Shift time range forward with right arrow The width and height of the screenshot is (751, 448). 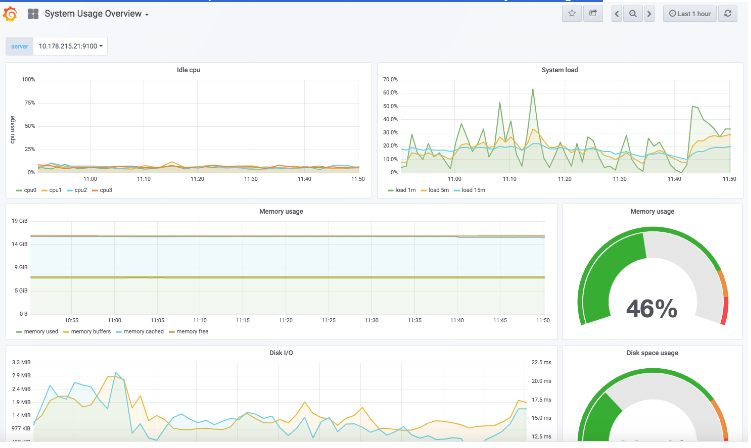(x=649, y=14)
